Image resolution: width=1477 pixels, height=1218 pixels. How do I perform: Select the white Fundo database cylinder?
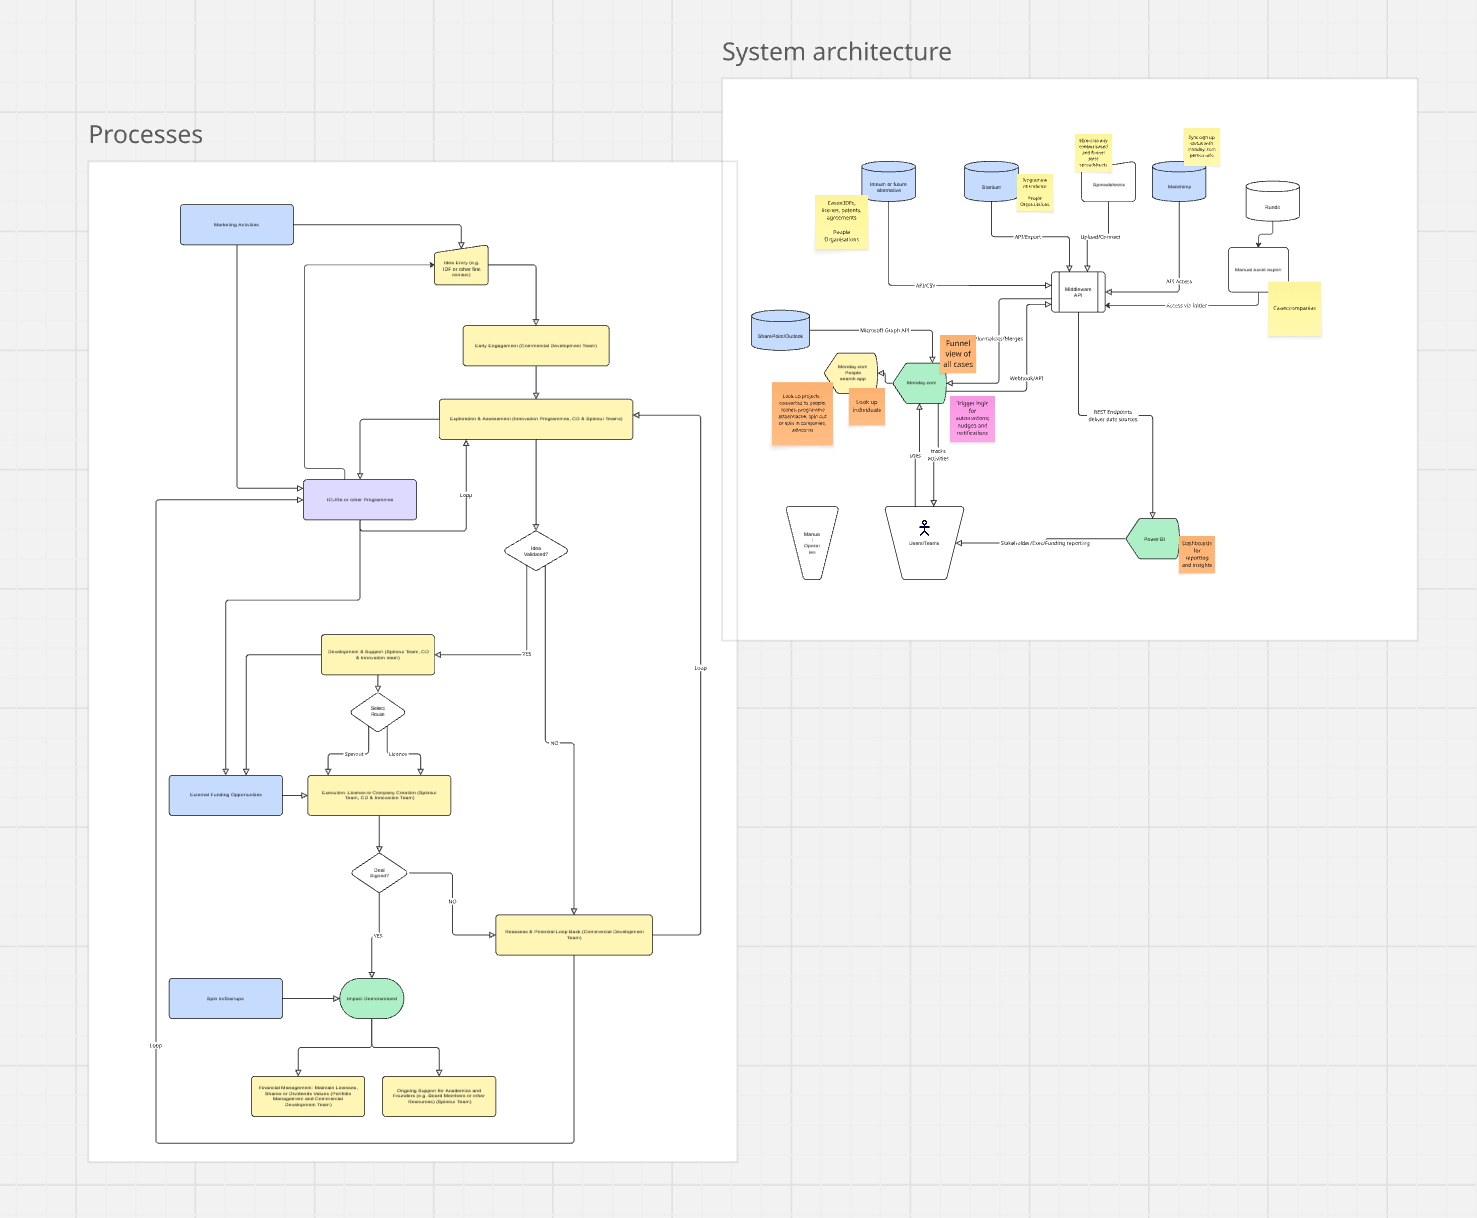coord(1272,201)
